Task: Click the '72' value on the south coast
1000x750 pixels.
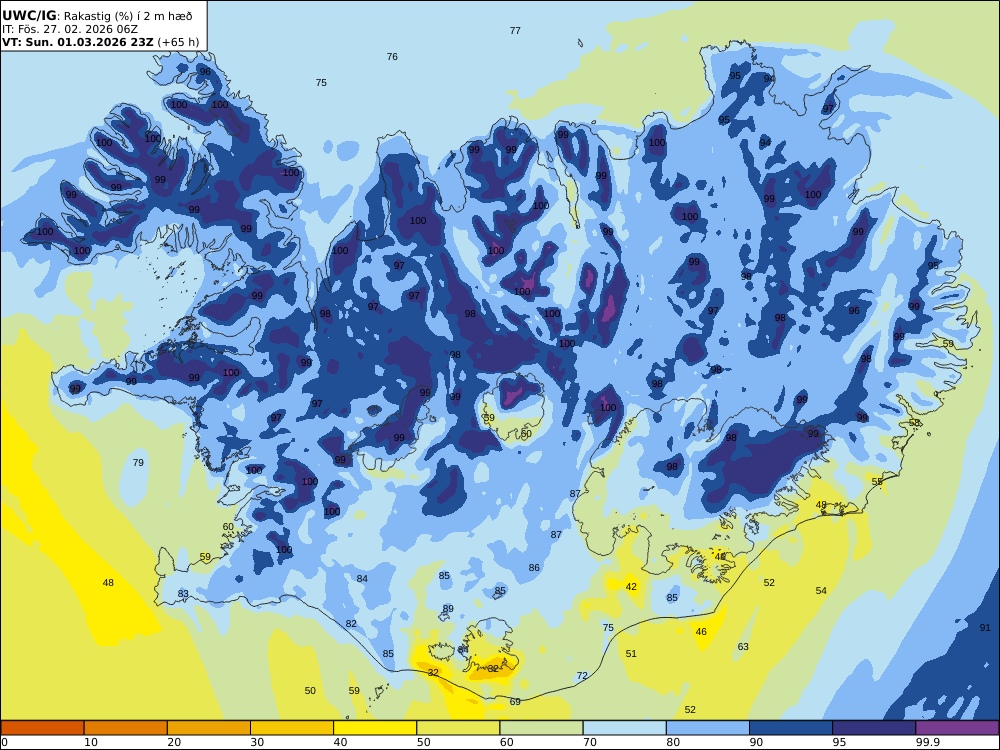Action: 582,676
